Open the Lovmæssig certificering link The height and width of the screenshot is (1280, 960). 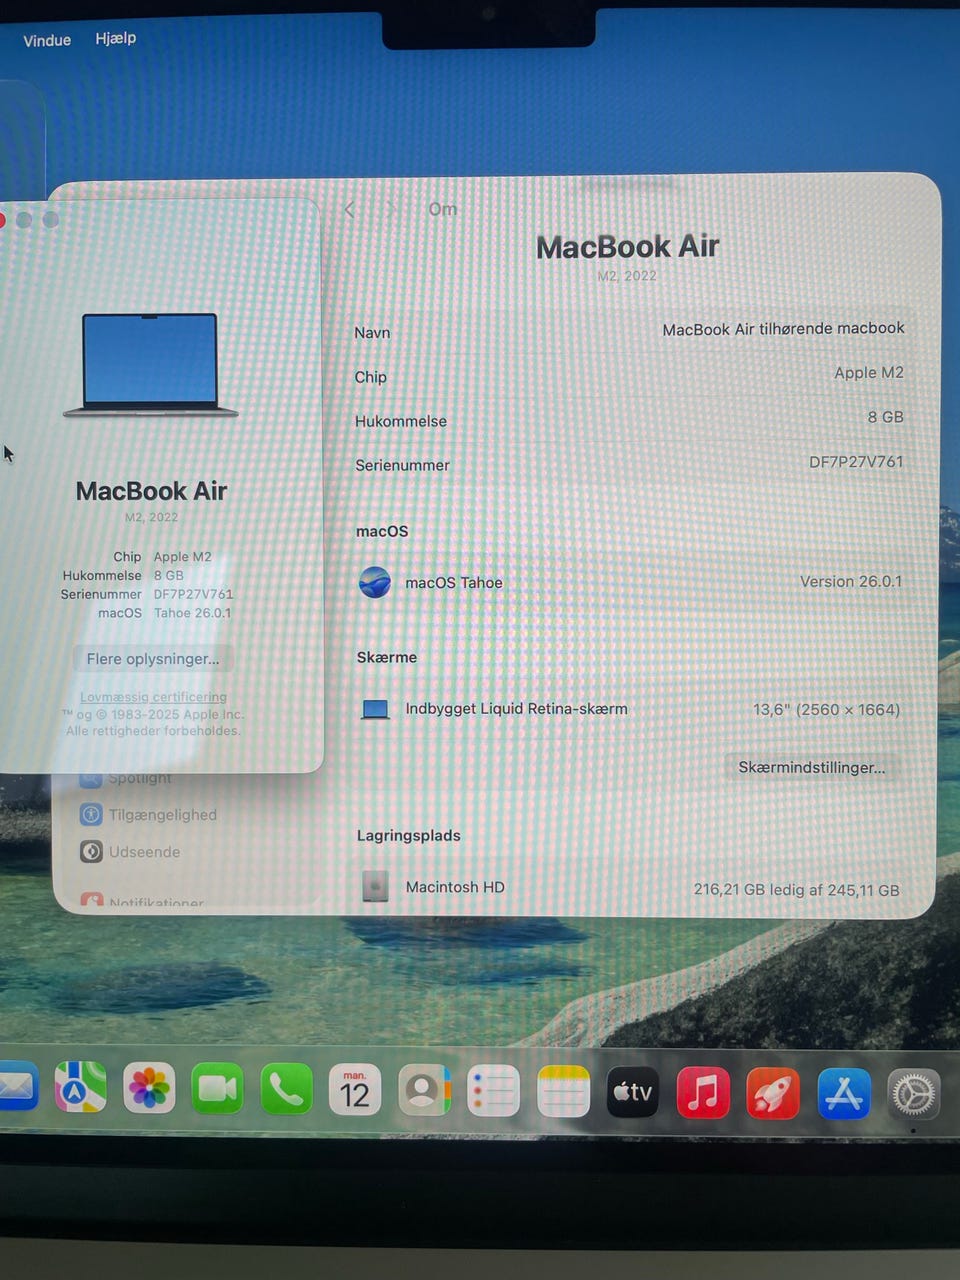[153, 697]
